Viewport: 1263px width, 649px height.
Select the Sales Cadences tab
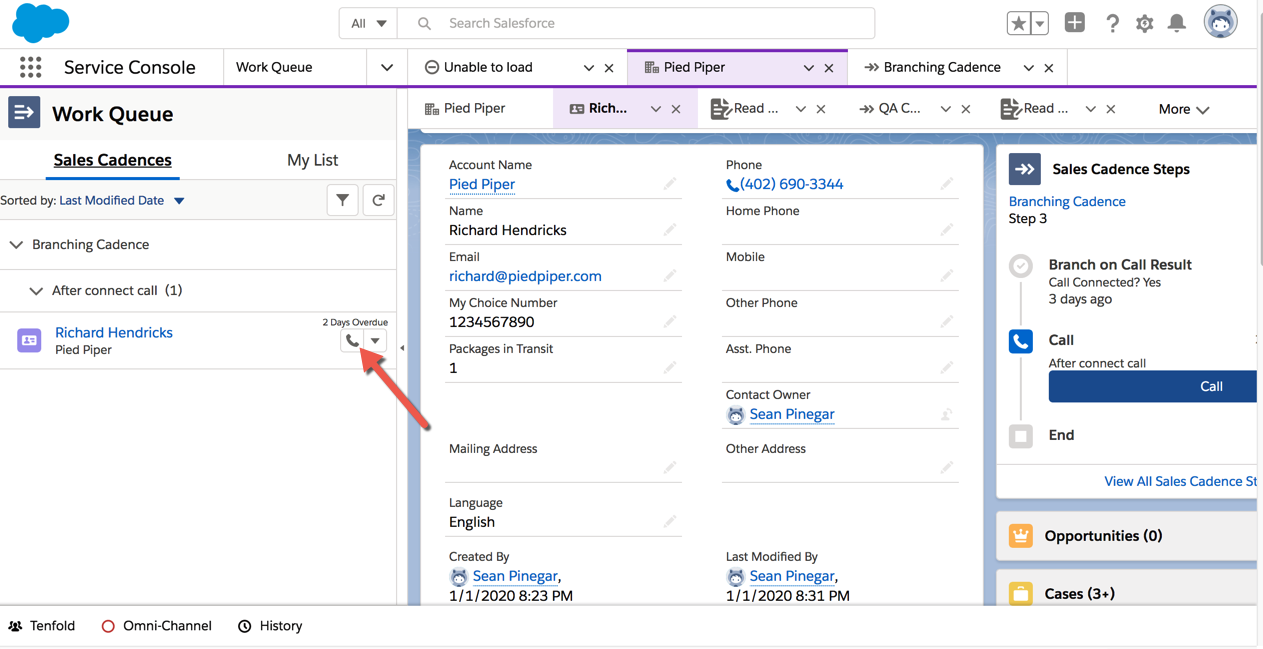[x=112, y=159]
